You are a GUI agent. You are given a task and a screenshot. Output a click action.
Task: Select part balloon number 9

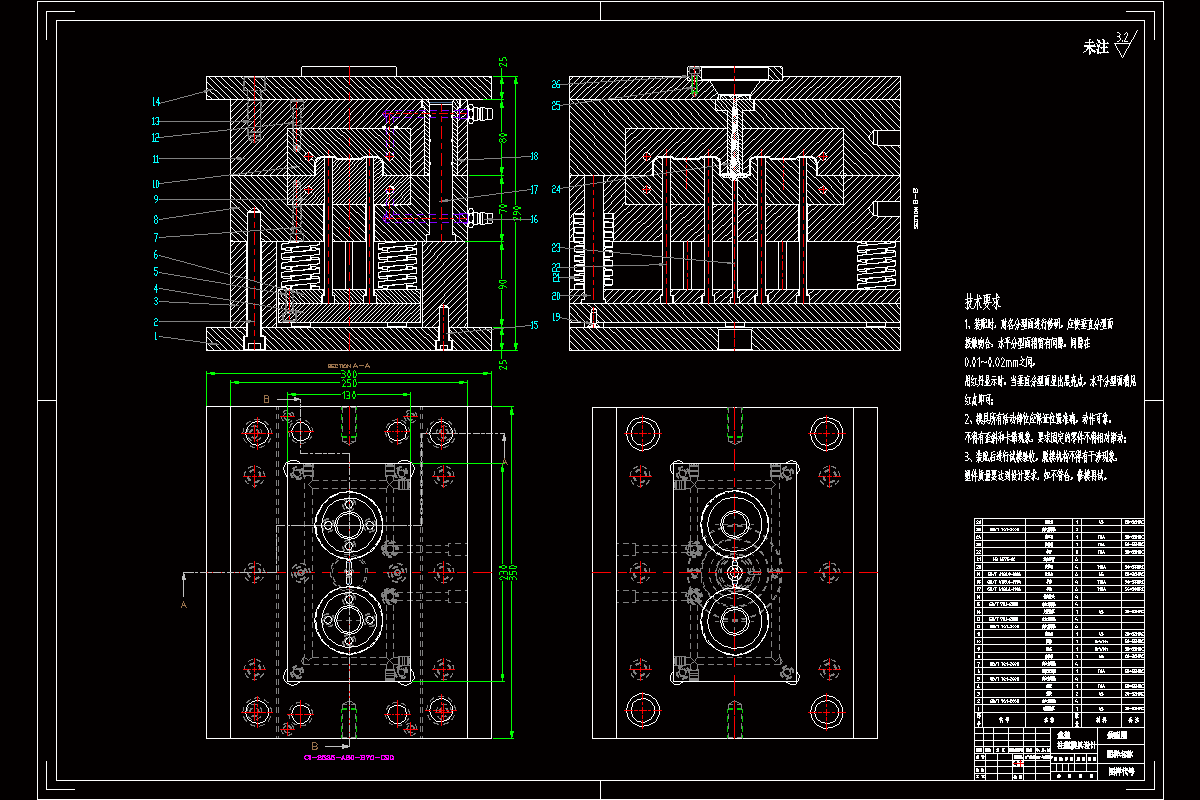click(156, 200)
